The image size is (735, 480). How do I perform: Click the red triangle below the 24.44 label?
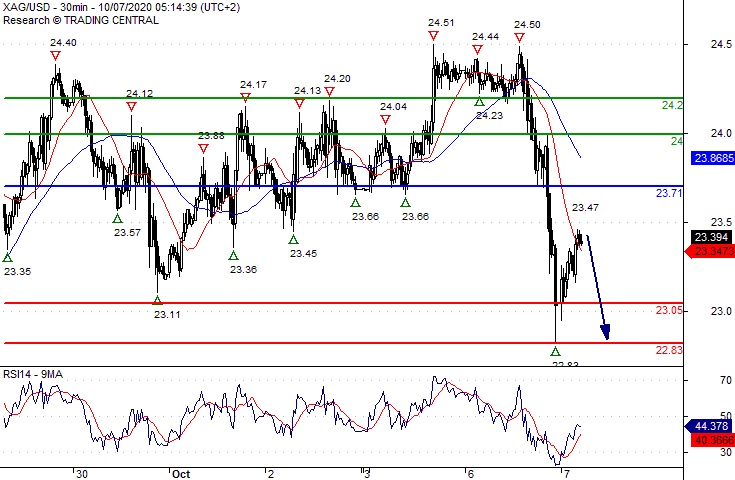coord(477,49)
